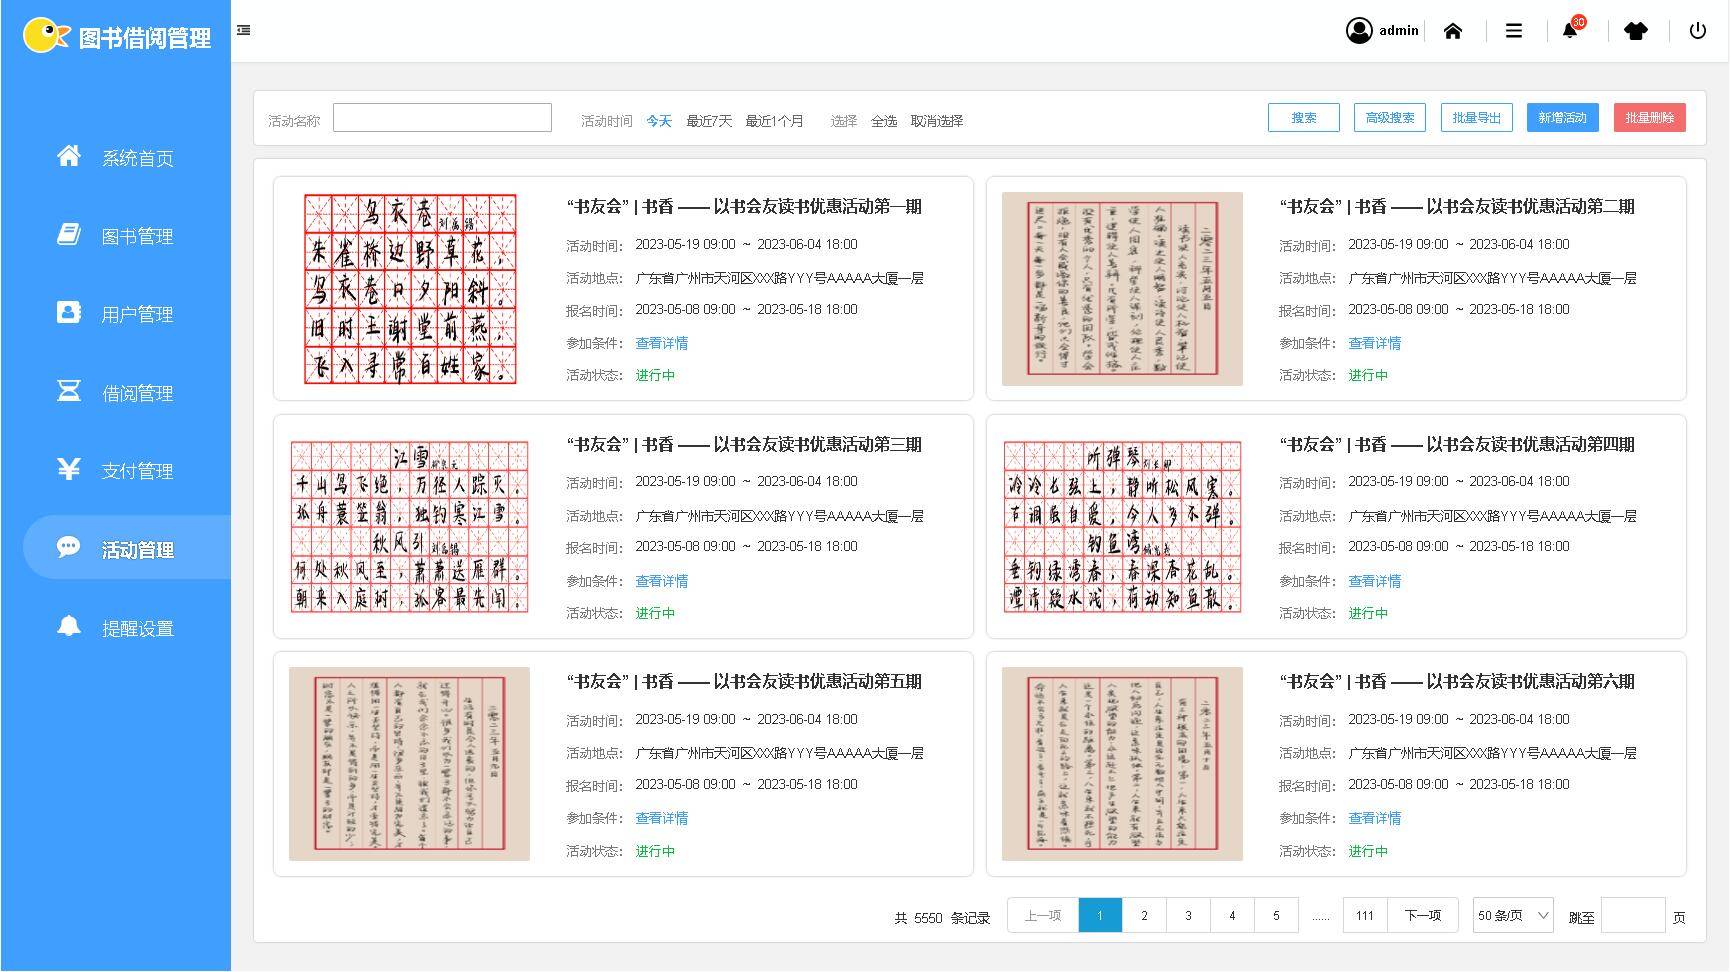
Task: Toggle 全选 to select all activities
Action: pos(883,121)
